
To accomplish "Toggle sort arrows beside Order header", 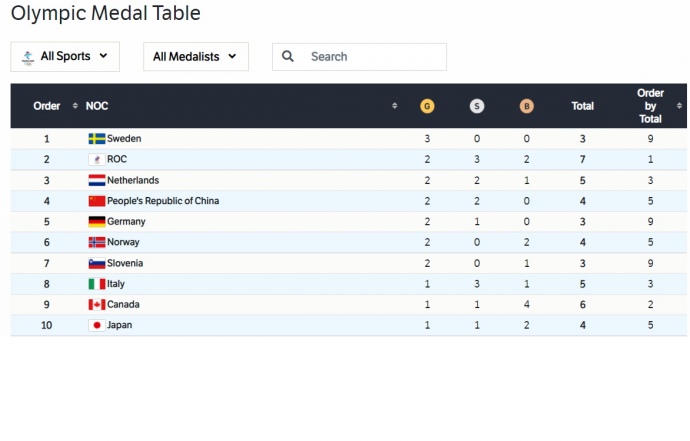I will pyautogui.click(x=75, y=106).
